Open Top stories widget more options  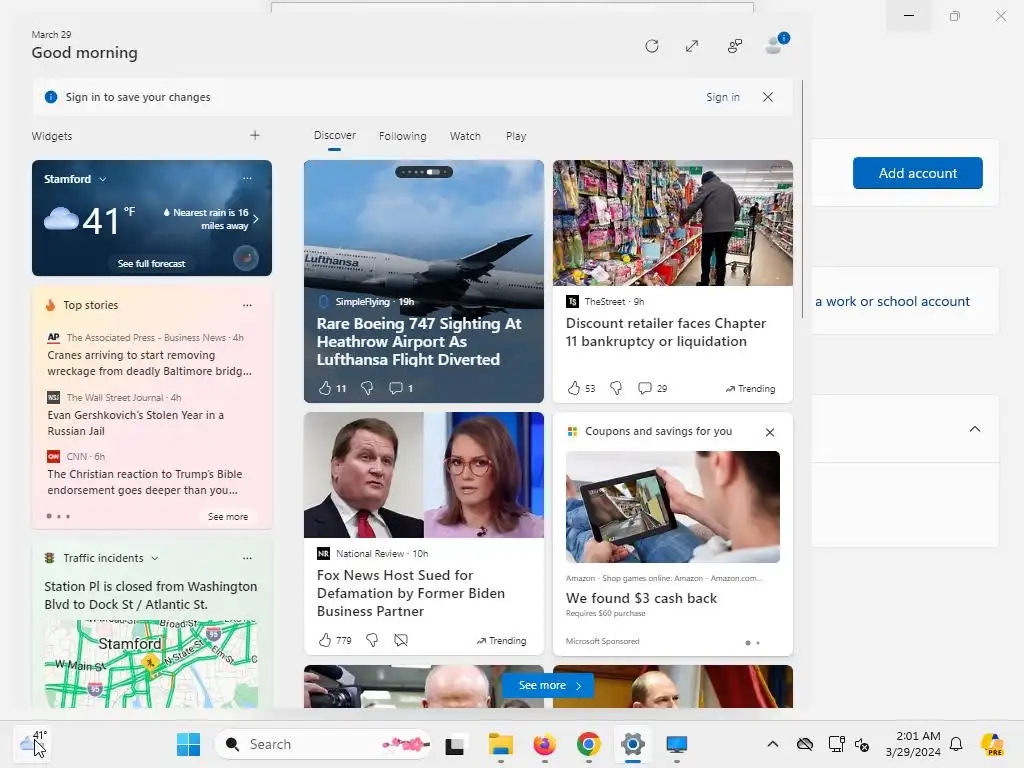(x=247, y=305)
